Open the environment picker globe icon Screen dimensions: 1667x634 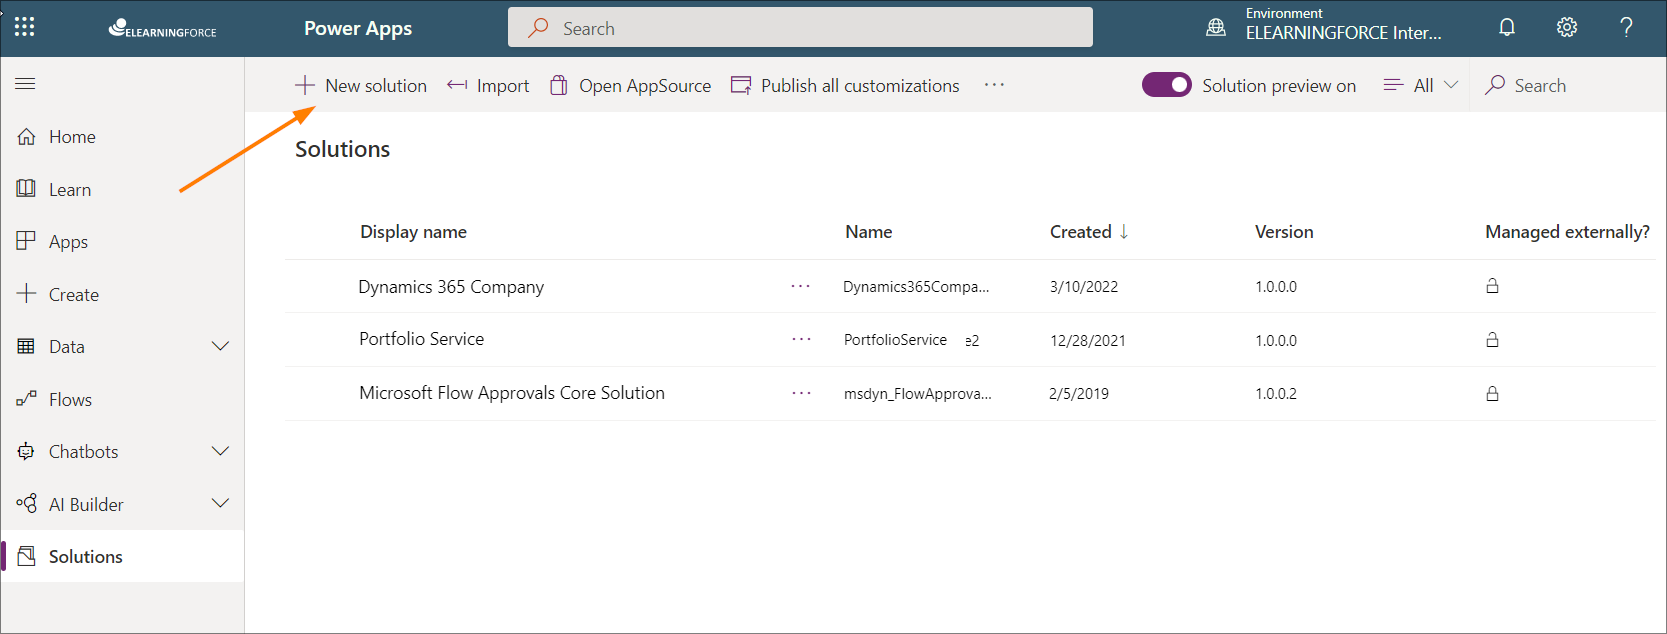tap(1216, 28)
